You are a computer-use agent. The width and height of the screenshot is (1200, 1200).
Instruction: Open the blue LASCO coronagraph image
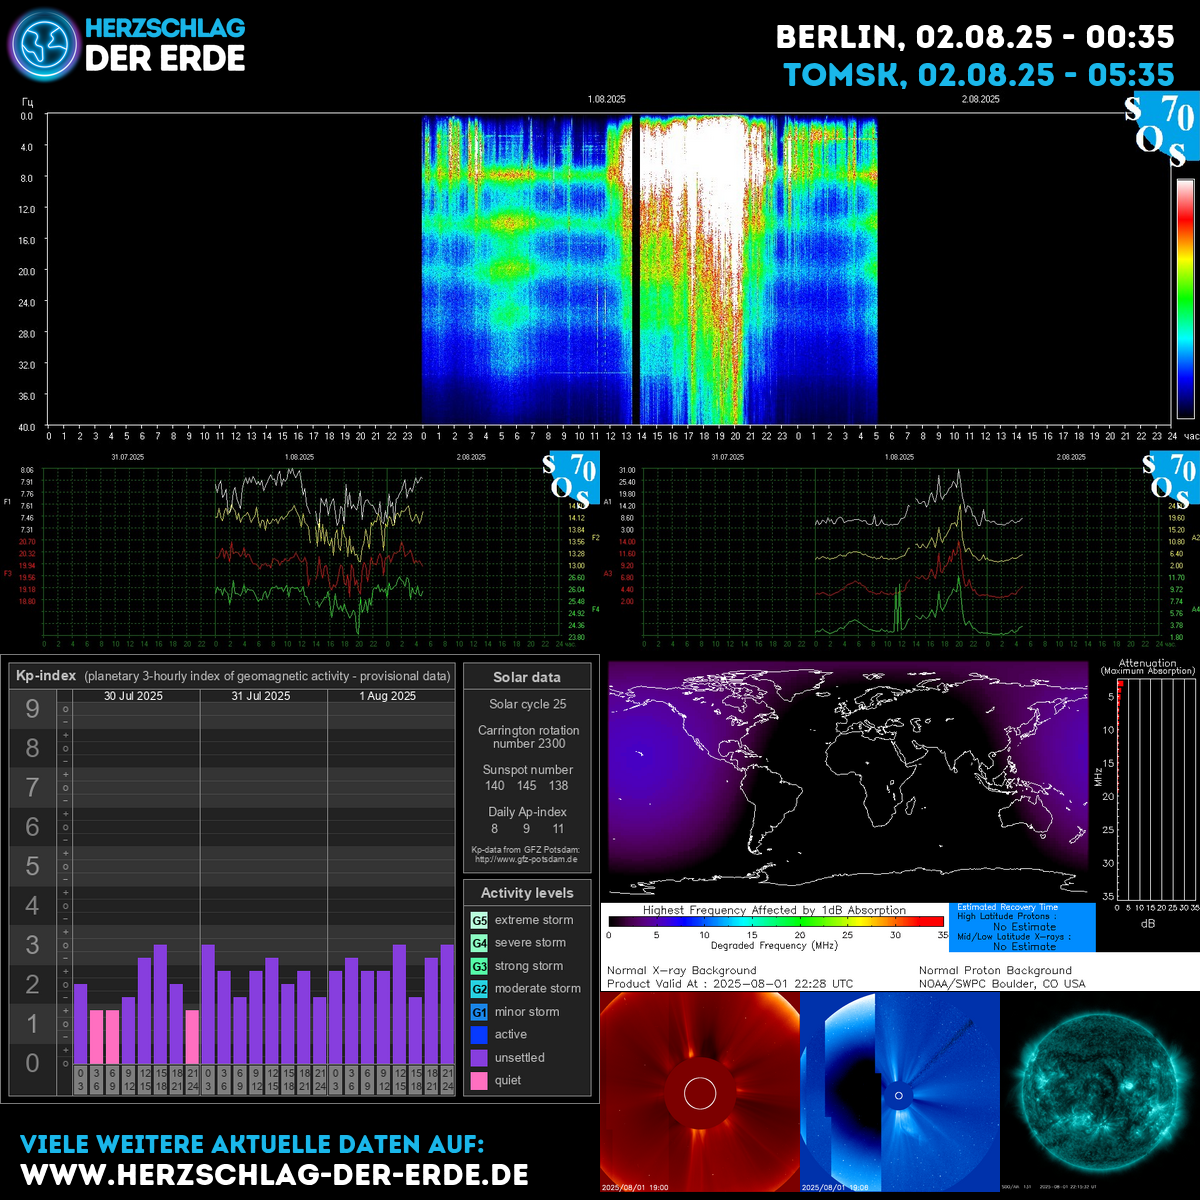point(900,1092)
